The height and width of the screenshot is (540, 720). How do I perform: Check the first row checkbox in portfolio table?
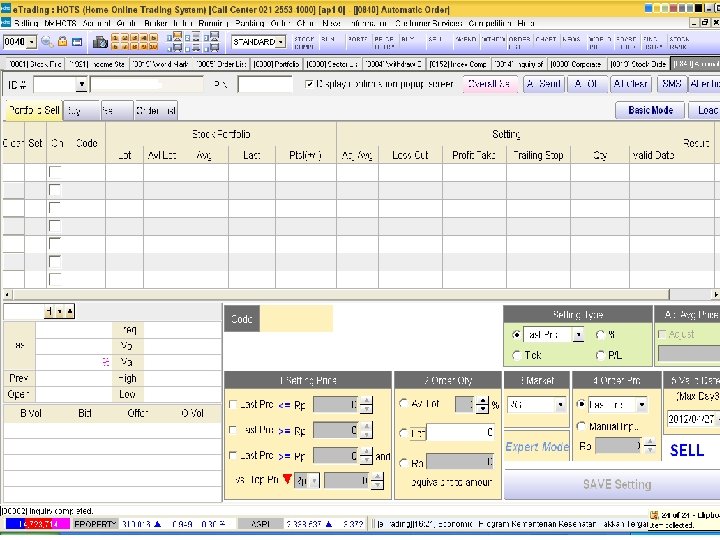coord(55,172)
